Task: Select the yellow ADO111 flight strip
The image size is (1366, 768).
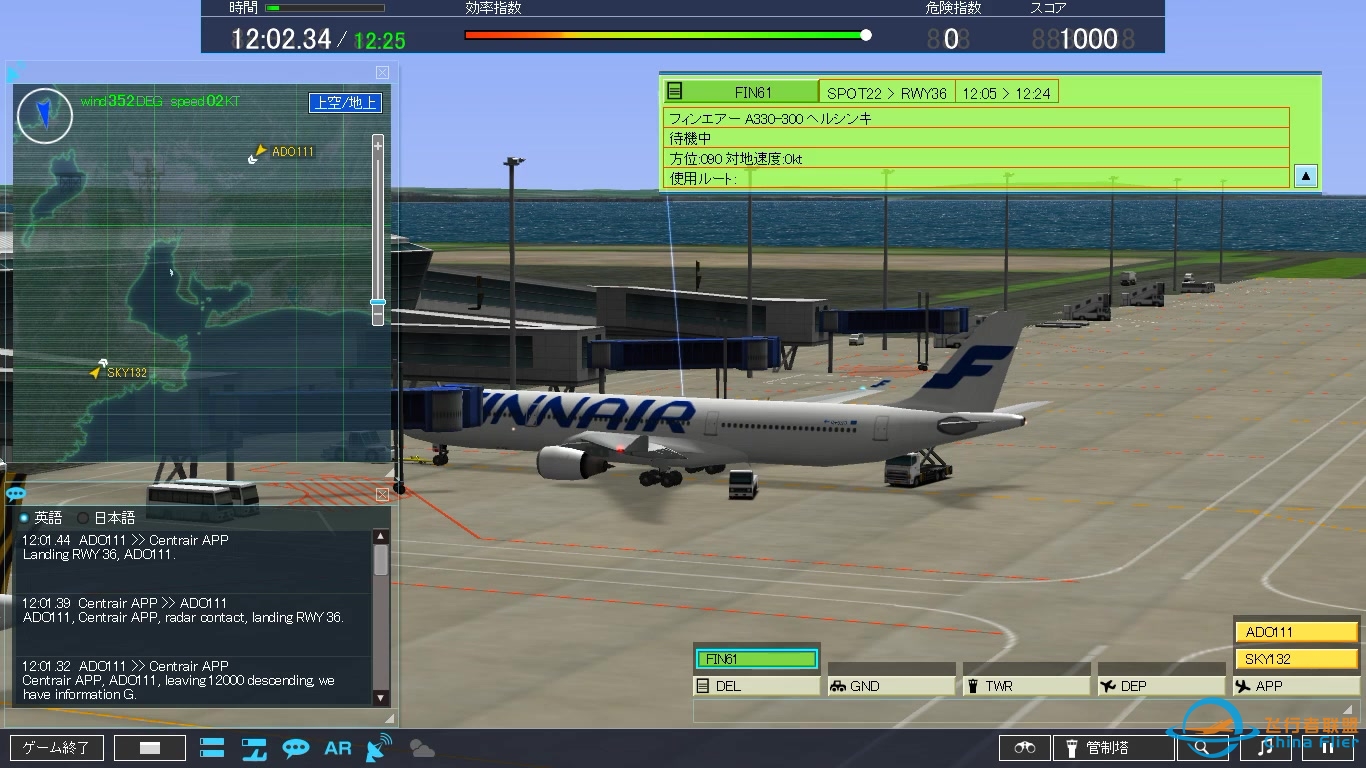Action: point(1296,632)
